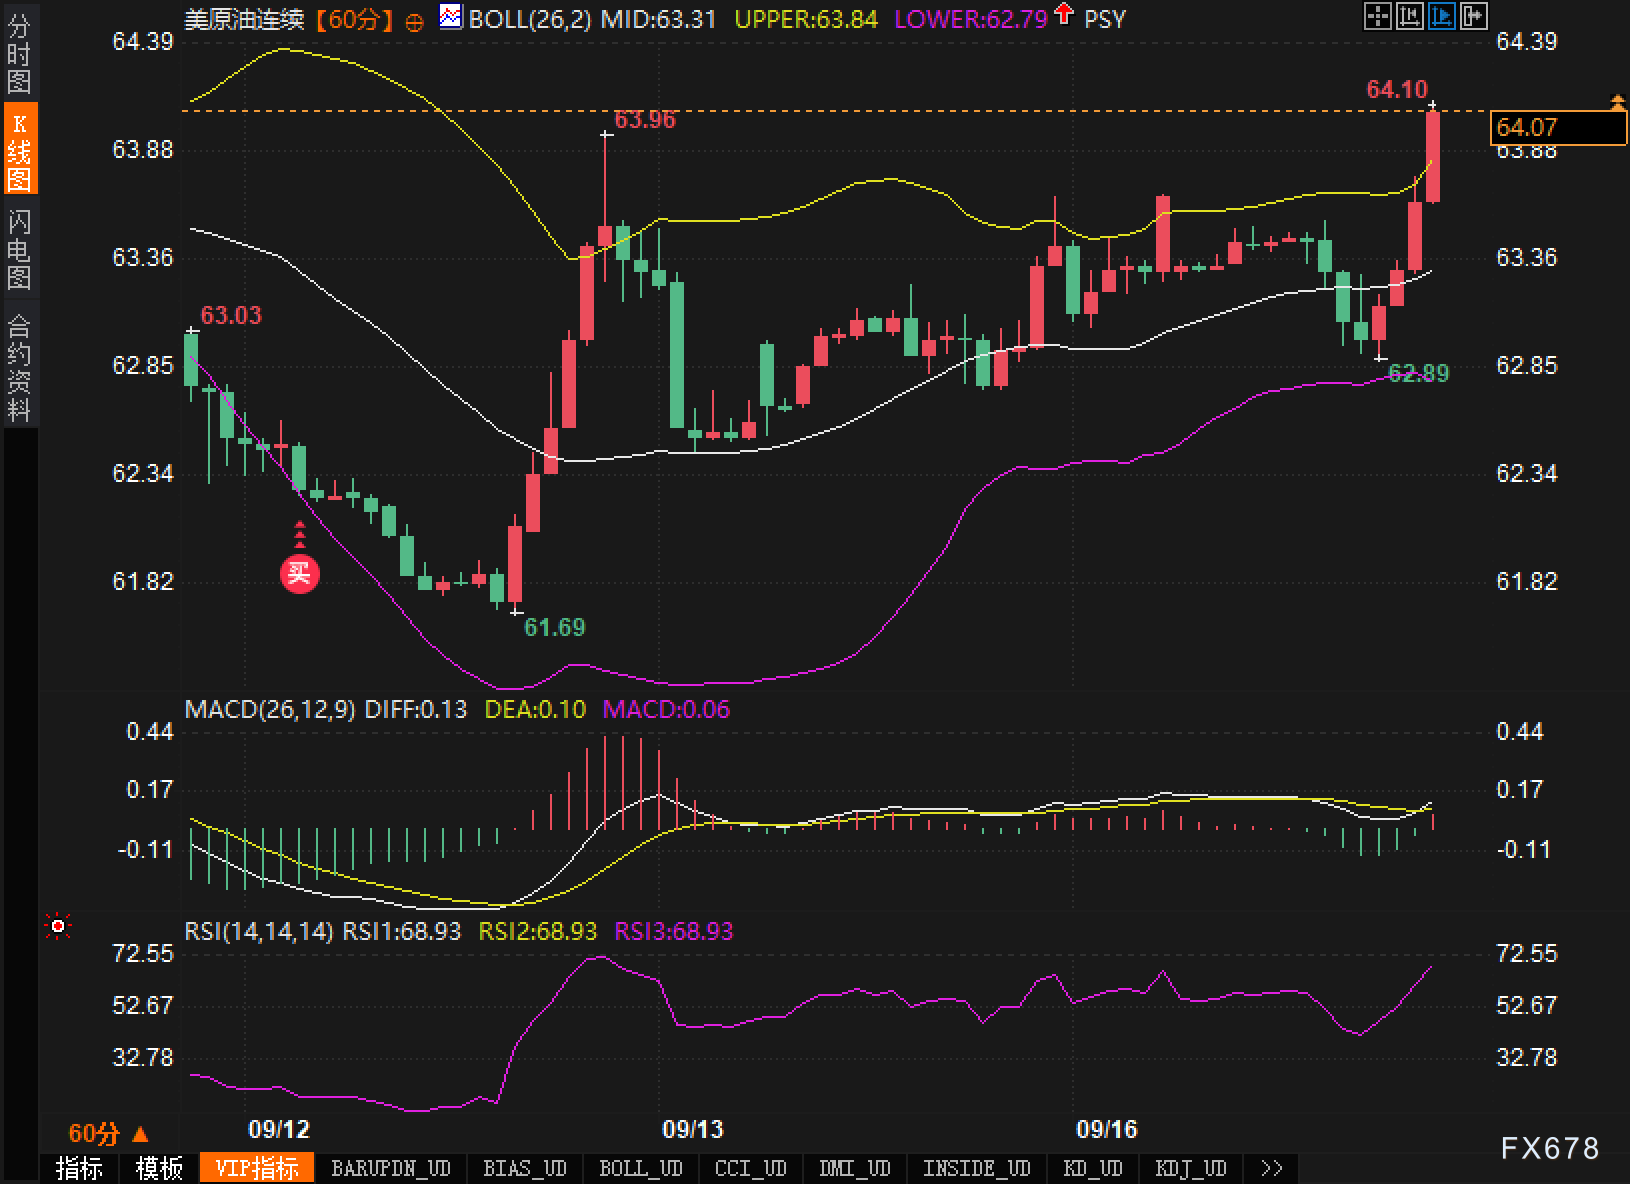Viewport: 1630px width, 1184px height.
Task: Click the orange arrow above 64.07 price tag
Action: [1617, 101]
